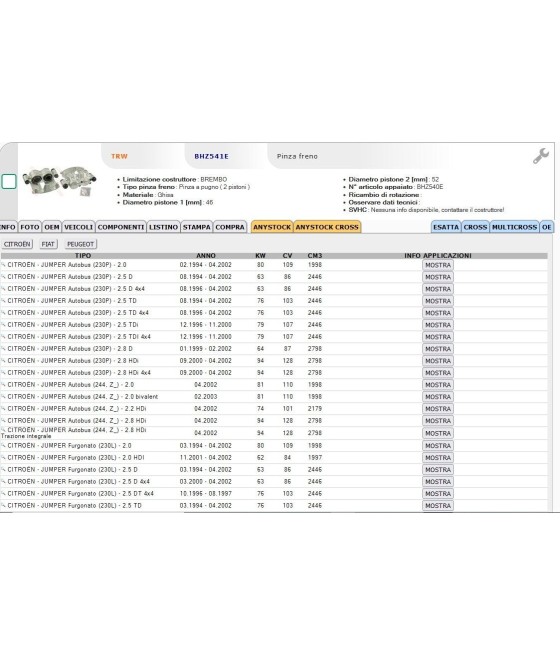
Task: Switch to the LISTINO tab
Action: (163, 227)
